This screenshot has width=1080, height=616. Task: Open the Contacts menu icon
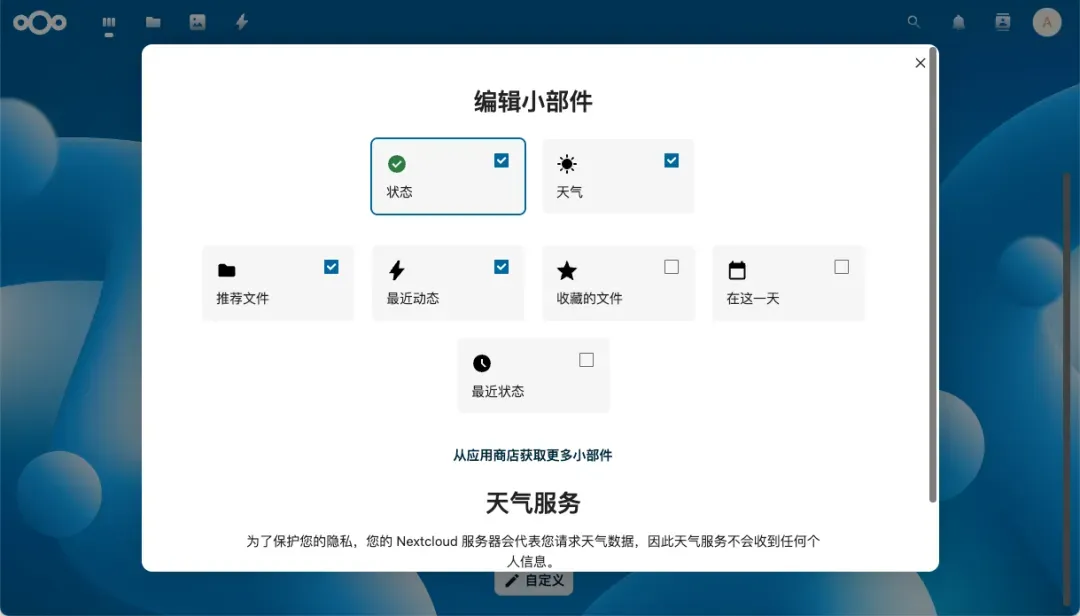click(x=1003, y=23)
